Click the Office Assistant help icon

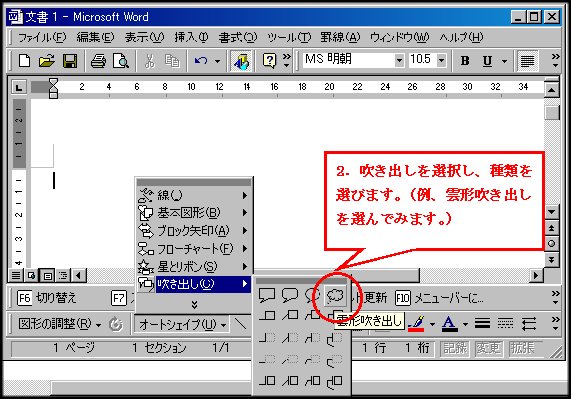pos(269,61)
